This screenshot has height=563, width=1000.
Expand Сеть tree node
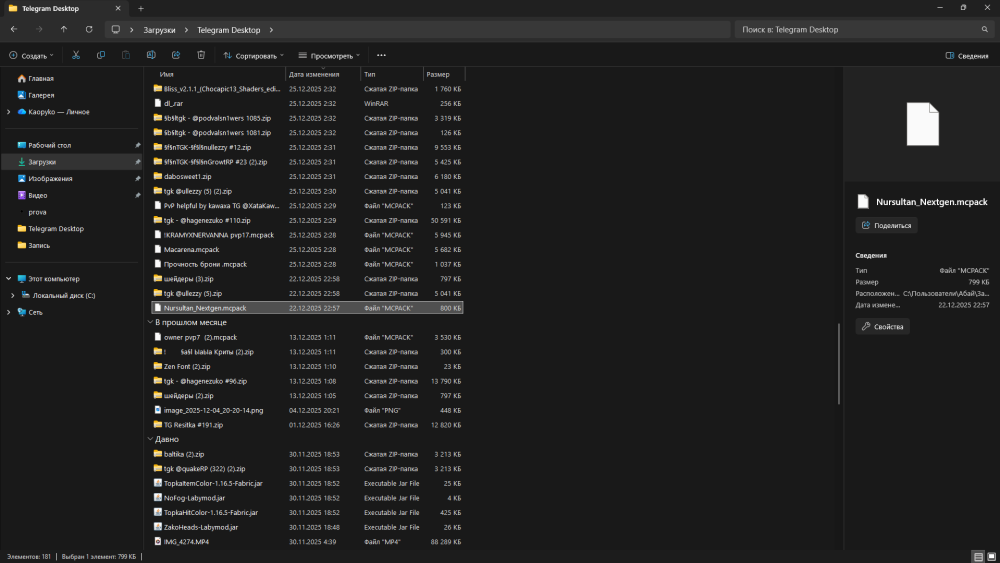(x=8, y=312)
